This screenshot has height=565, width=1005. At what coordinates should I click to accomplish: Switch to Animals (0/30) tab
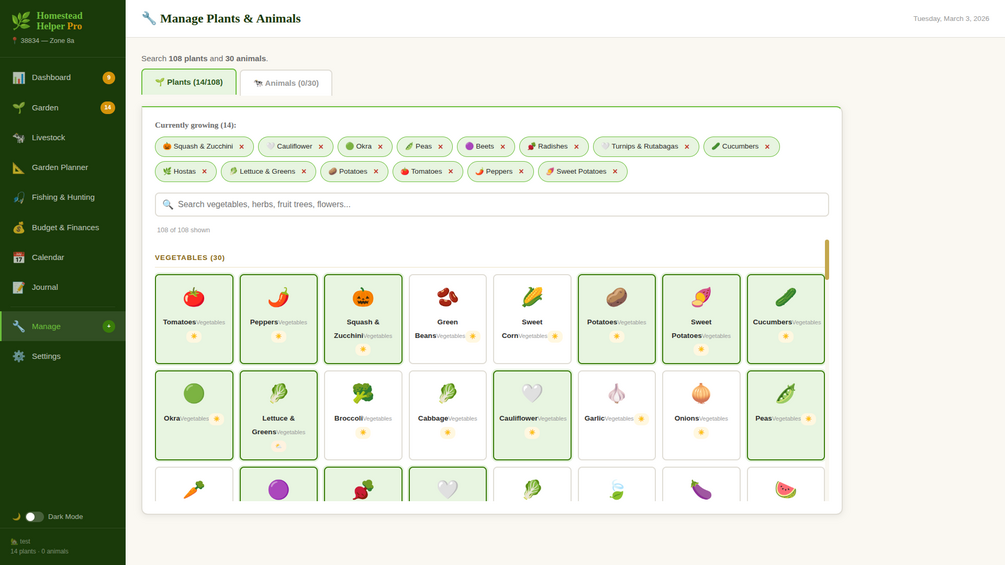[286, 83]
